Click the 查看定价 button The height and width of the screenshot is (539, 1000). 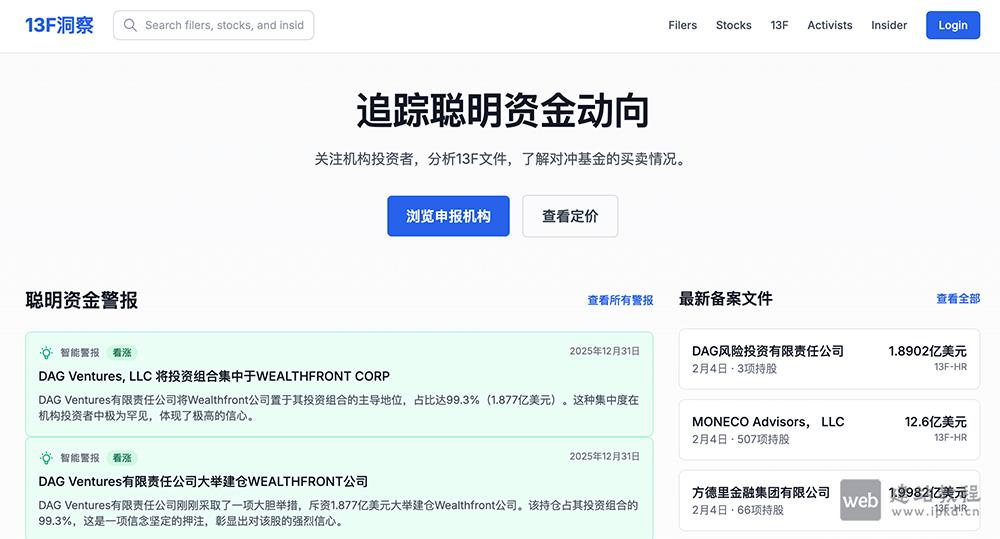(570, 216)
